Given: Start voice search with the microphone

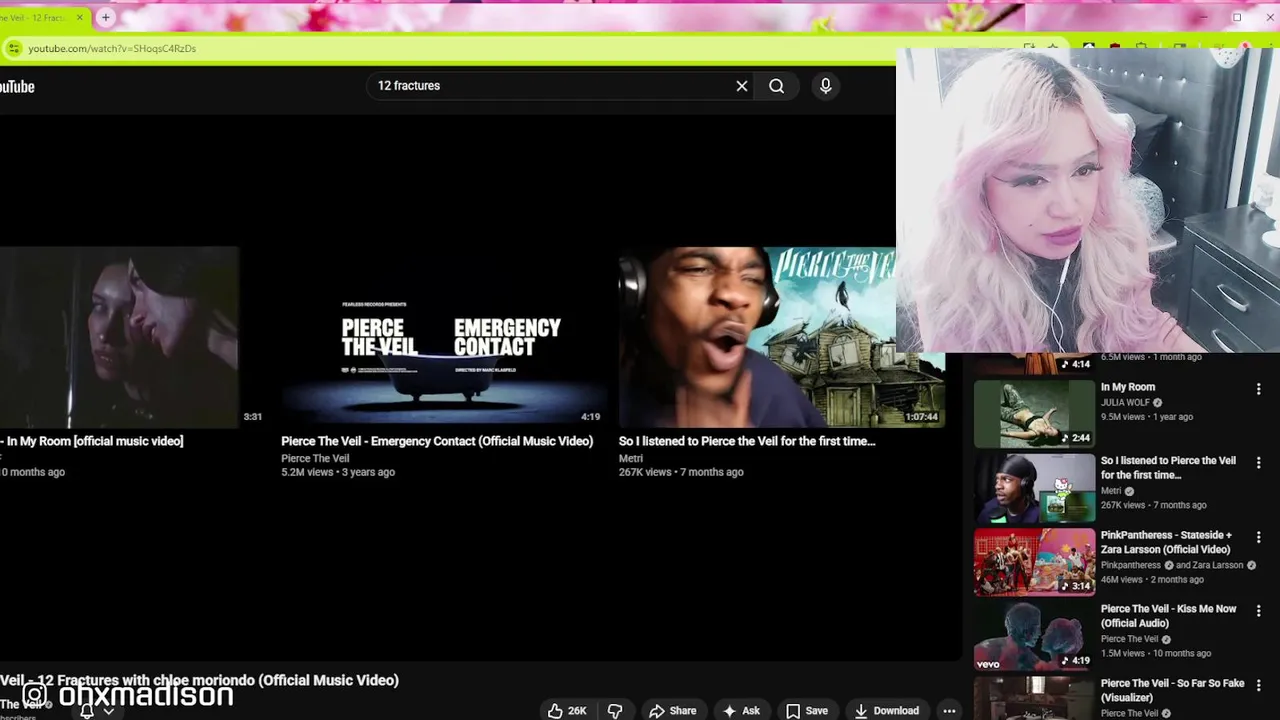Looking at the screenshot, I should tap(826, 86).
